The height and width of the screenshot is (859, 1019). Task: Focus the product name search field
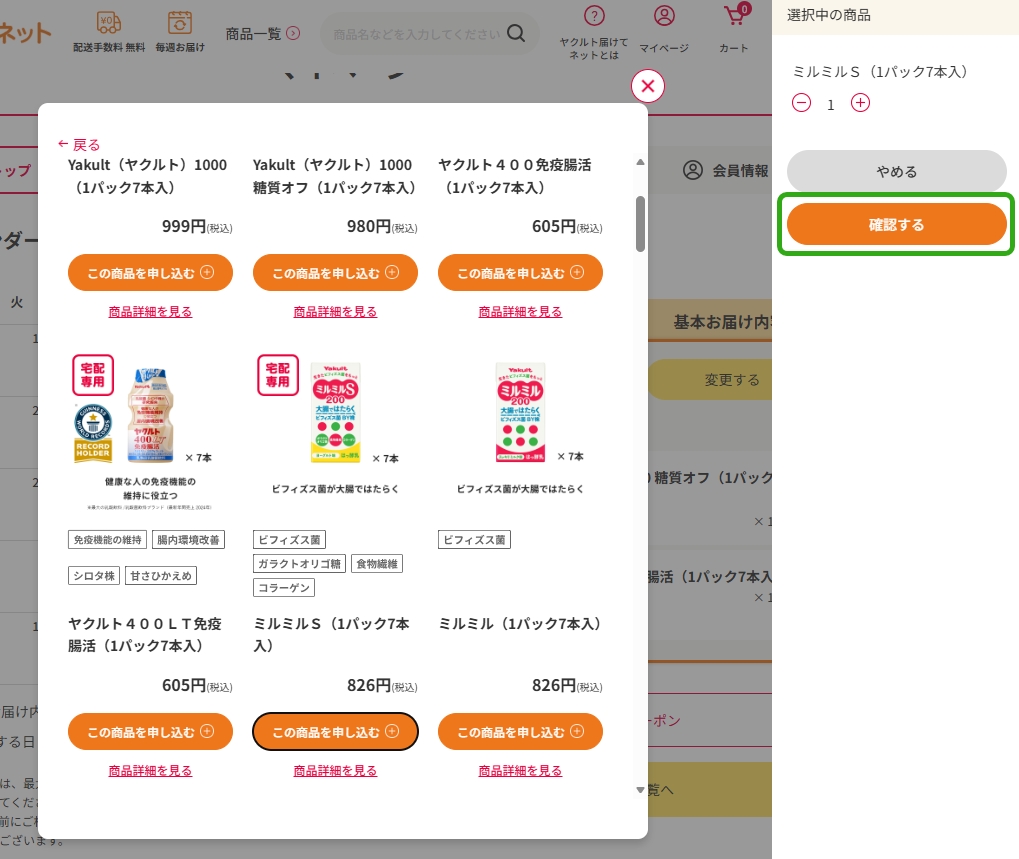pyautogui.click(x=417, y=34)
